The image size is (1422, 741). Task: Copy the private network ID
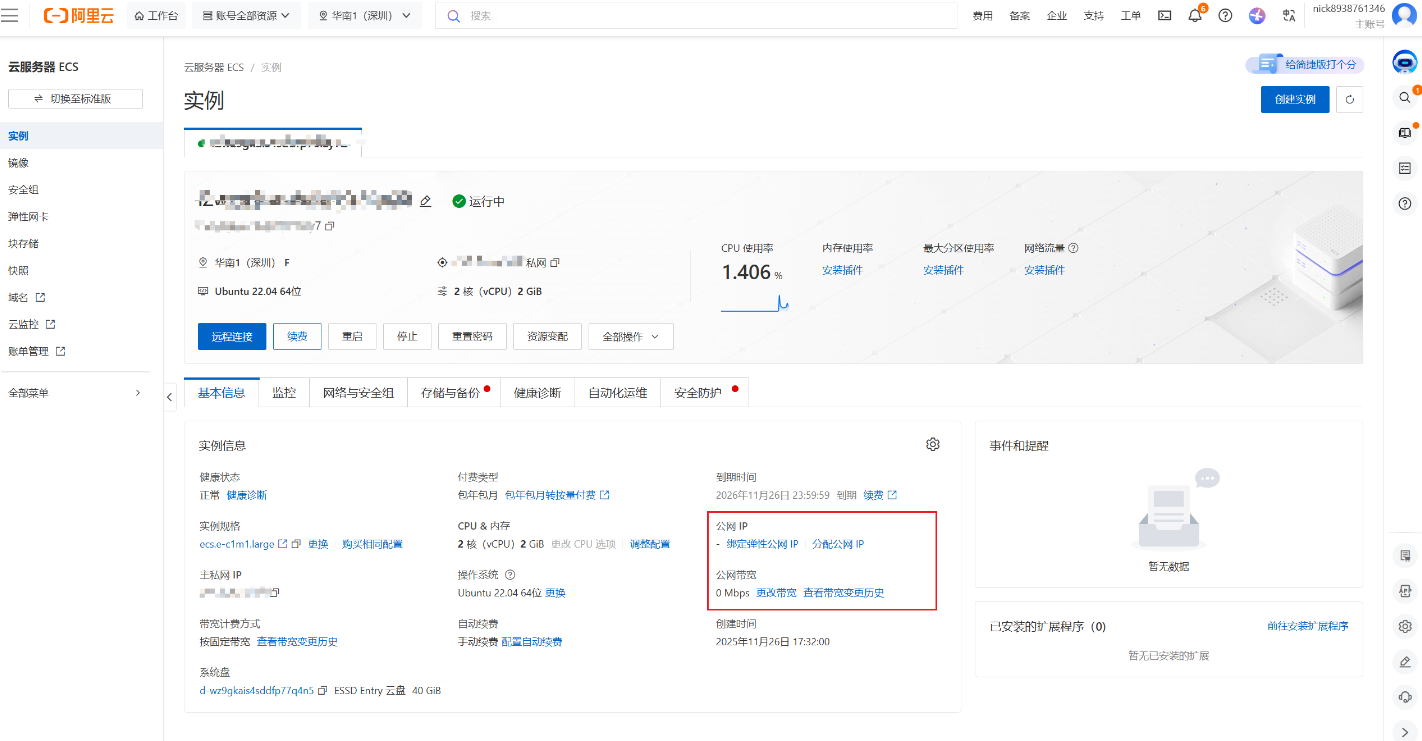click(555, 262)
